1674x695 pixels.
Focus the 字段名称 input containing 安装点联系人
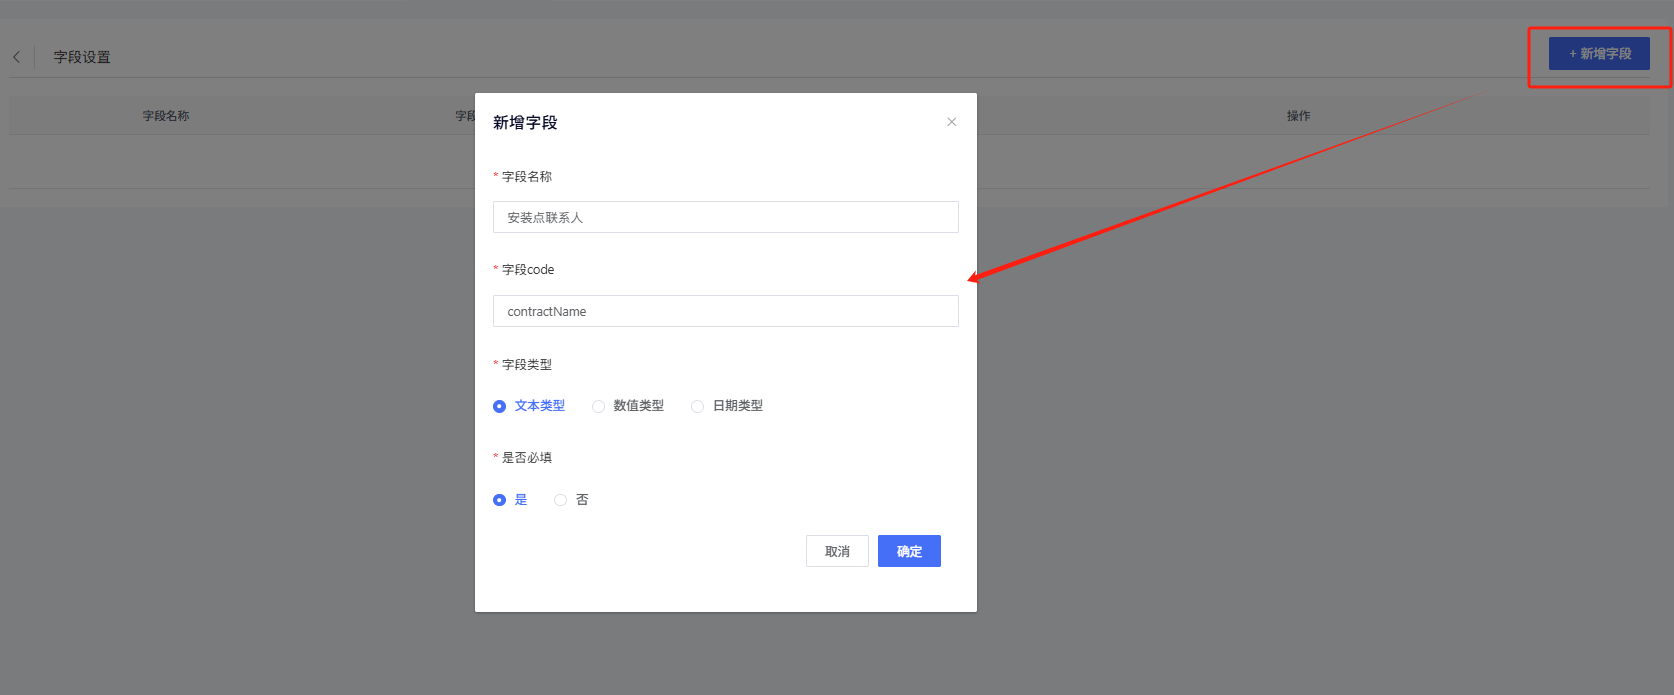point(725,217)
